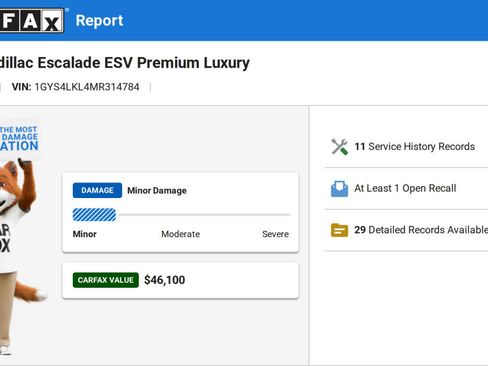Open 11 Service History Records
This screenshot has height=366, width=488.
tap(414, 147)
